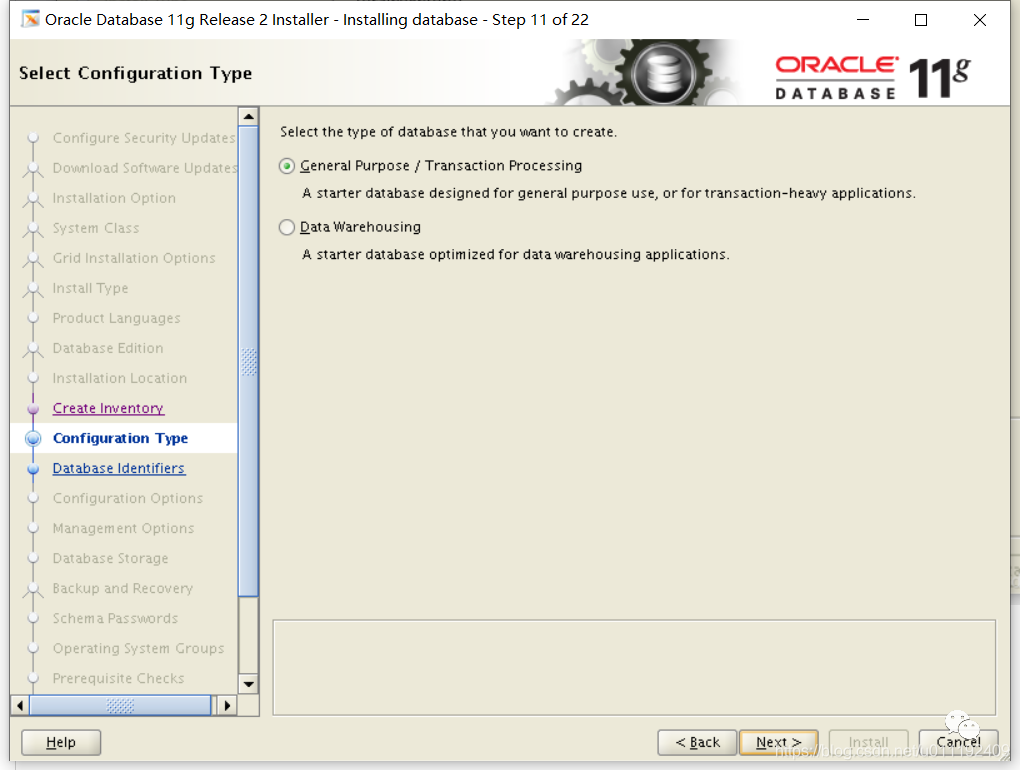1020x770 pixels.
Task: Click the horizontal scroll left arrow
Action: point(20,705)
